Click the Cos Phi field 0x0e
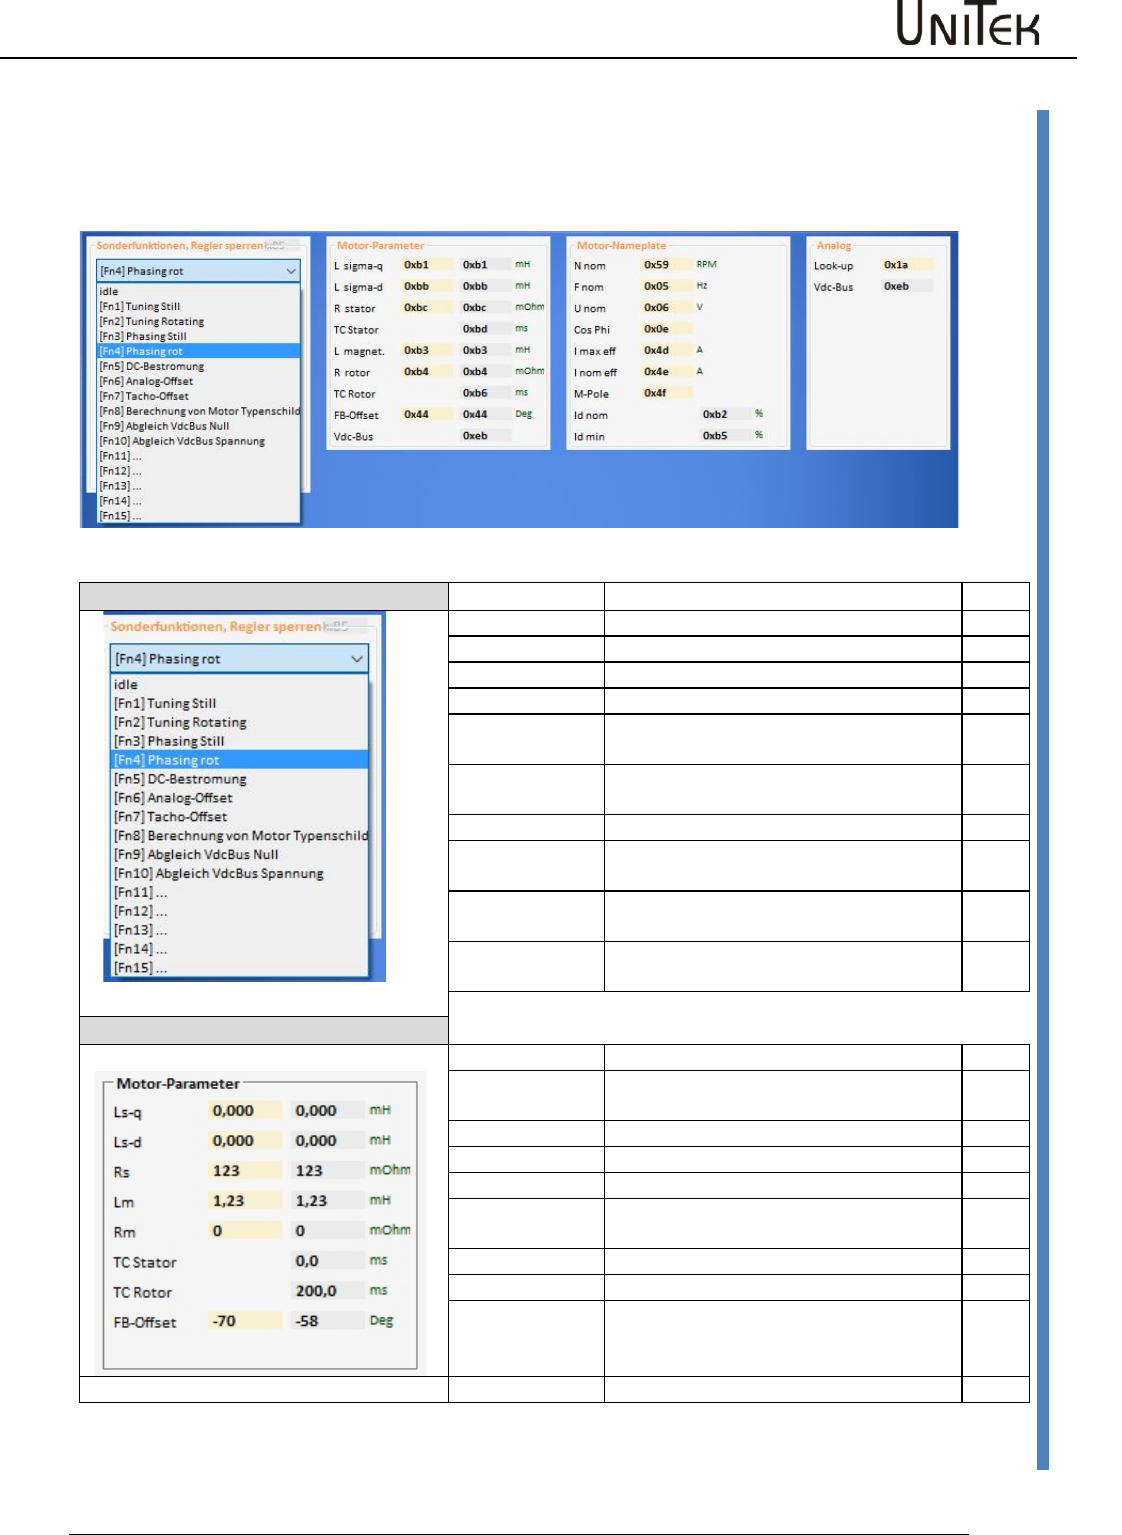Screen dimensions: 1122x1535 pos(667,329)
